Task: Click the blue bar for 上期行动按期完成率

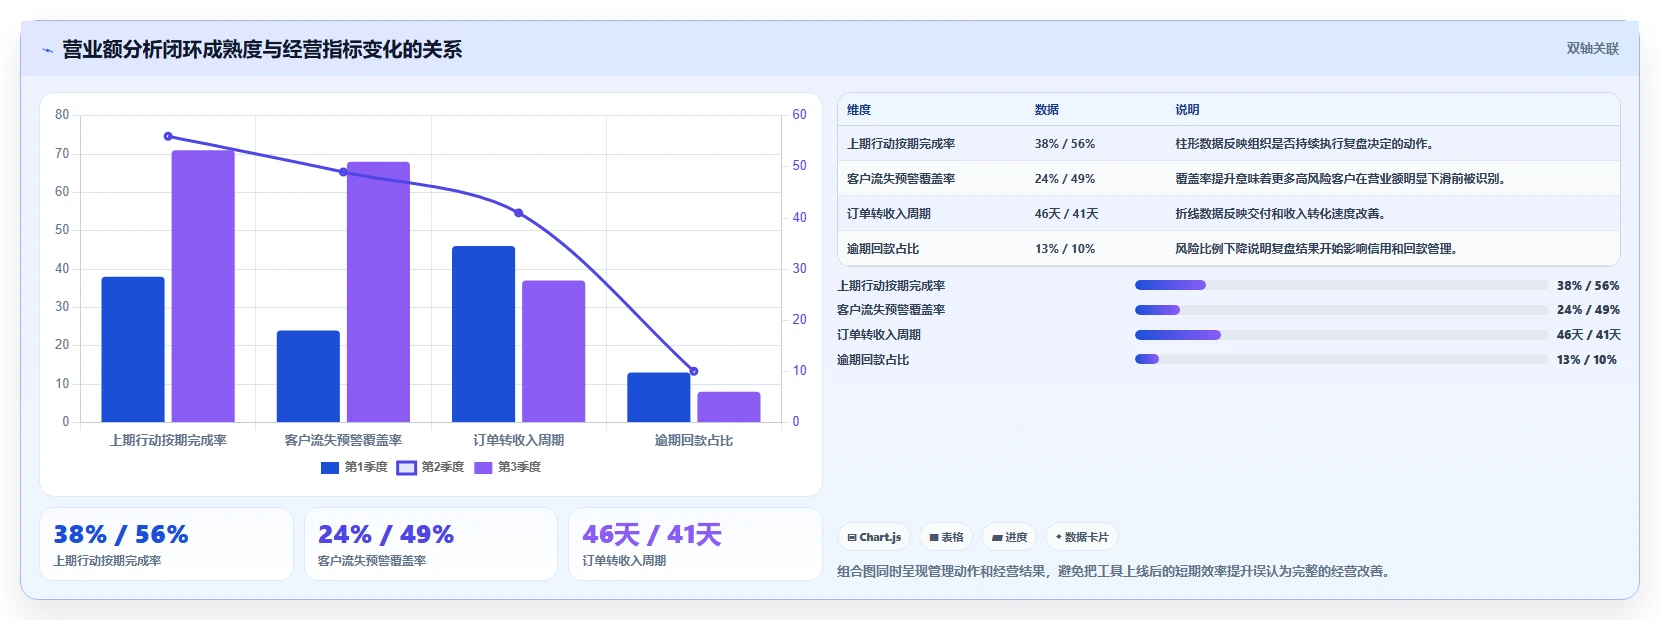Action: pos(133,349)
